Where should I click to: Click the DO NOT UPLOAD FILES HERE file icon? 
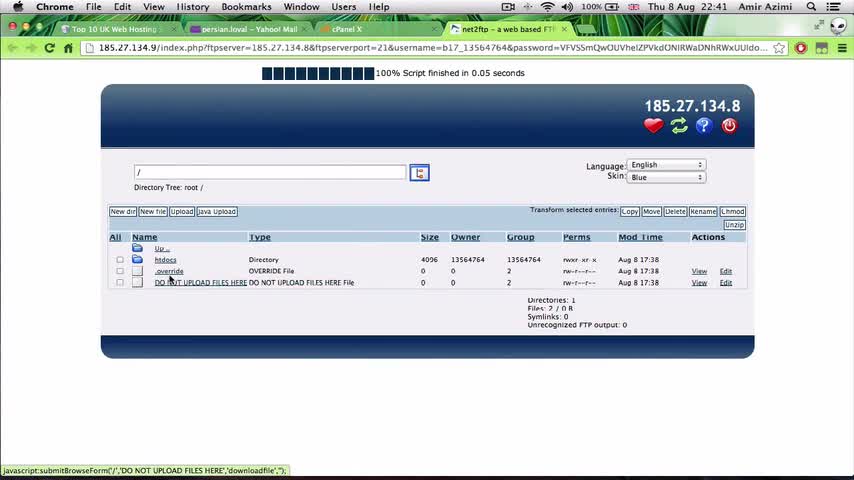click(x=137, y=282)
